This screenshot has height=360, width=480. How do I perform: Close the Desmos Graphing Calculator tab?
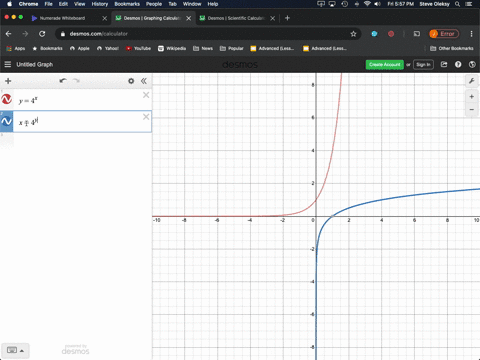point(189,18)
